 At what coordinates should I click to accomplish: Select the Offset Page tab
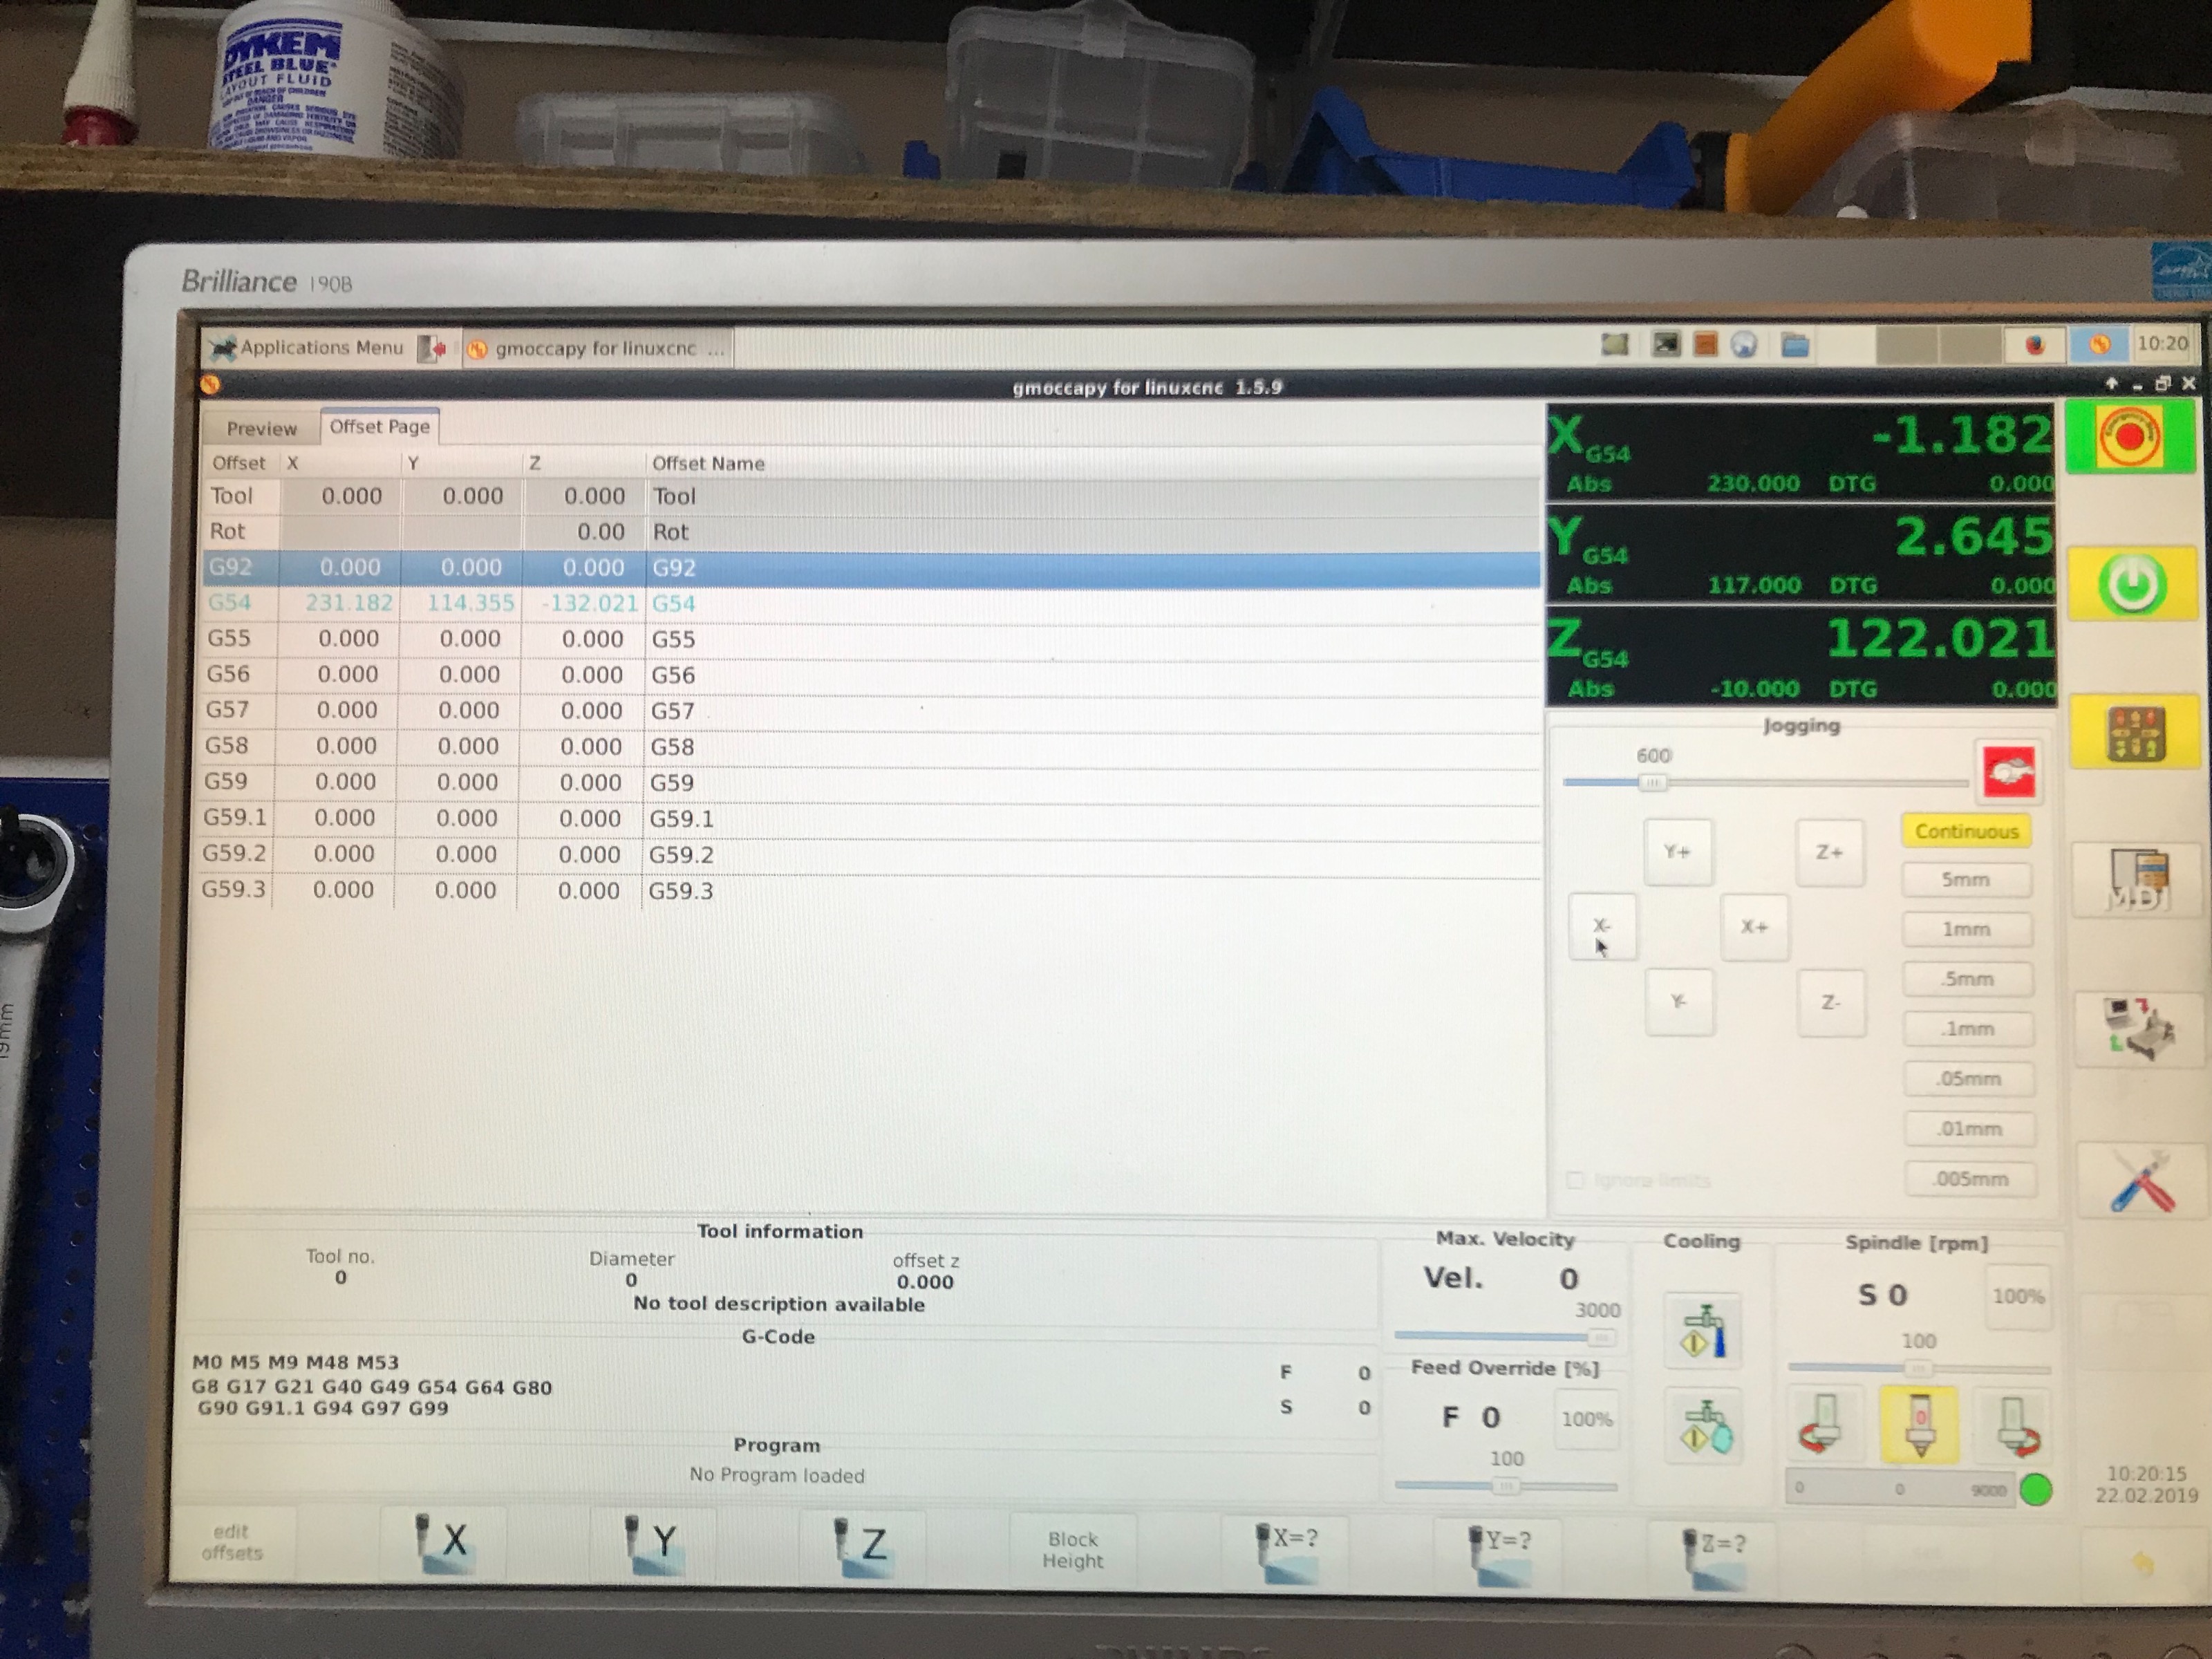pyautogui.click(x=379, y=426)
